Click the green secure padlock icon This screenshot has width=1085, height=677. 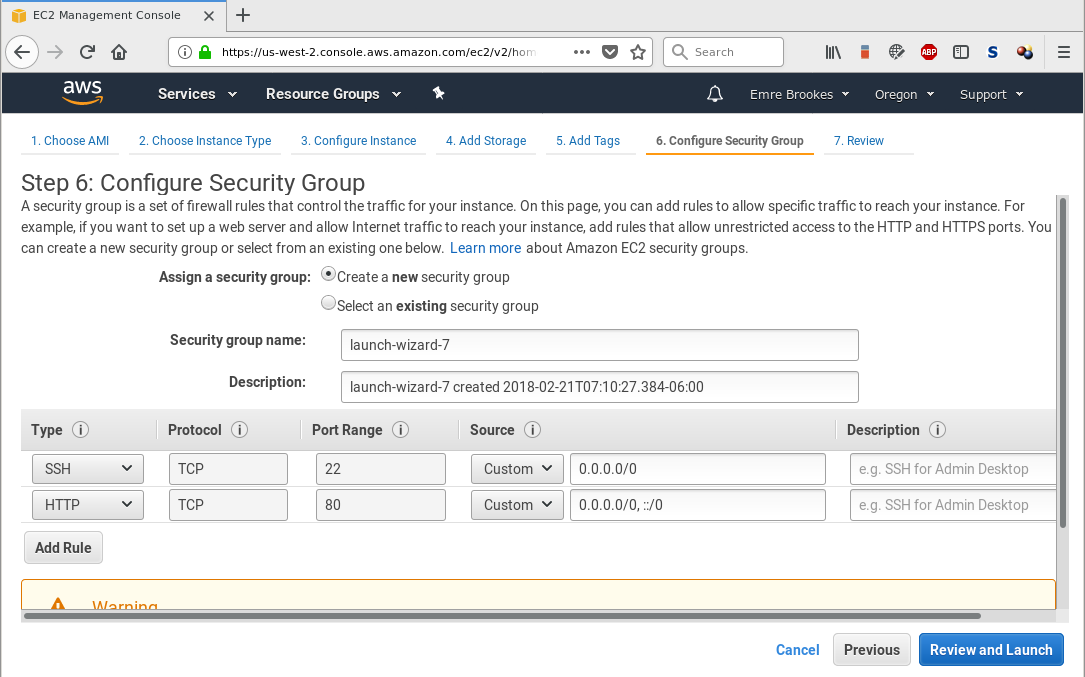coord(205,52)
